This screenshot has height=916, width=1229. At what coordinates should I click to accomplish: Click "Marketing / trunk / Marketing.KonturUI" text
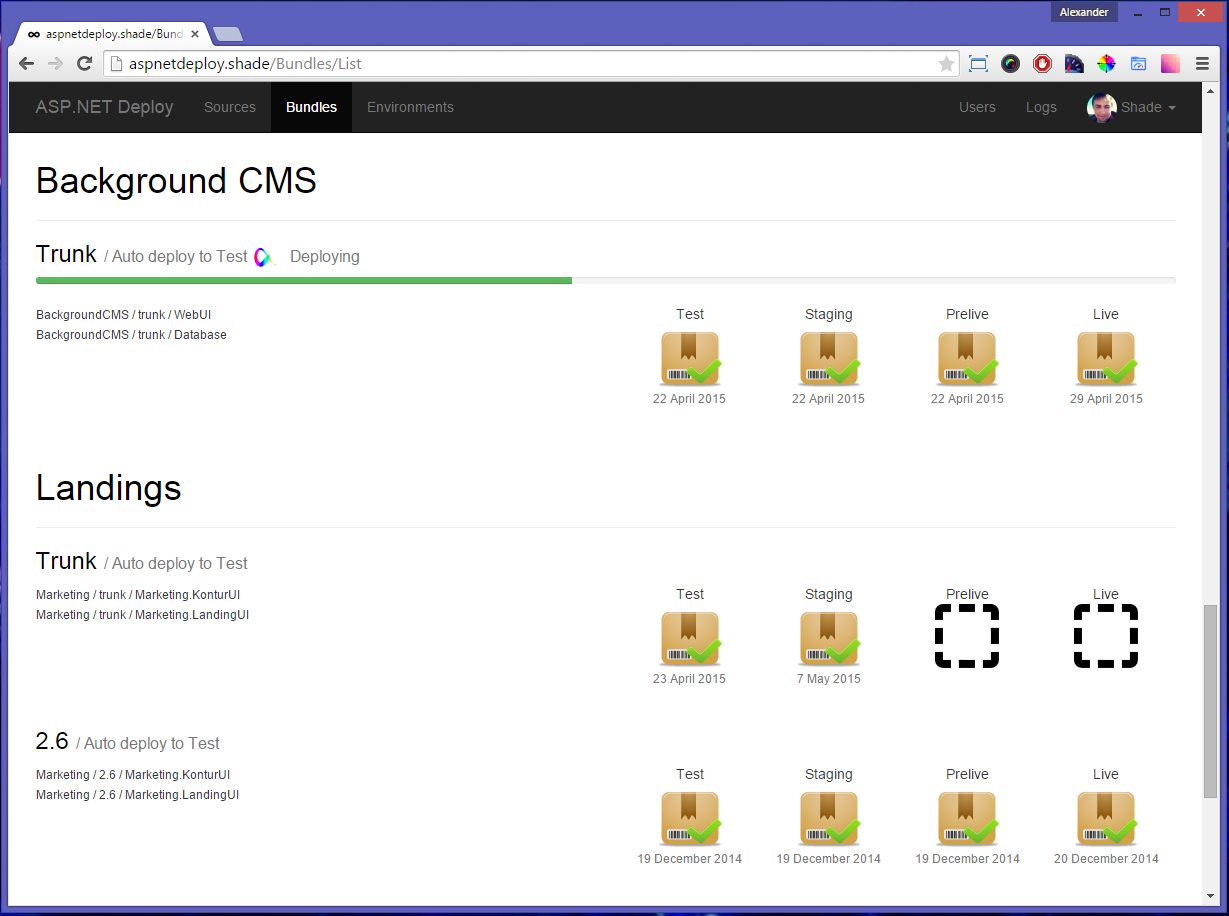point(138,595)
